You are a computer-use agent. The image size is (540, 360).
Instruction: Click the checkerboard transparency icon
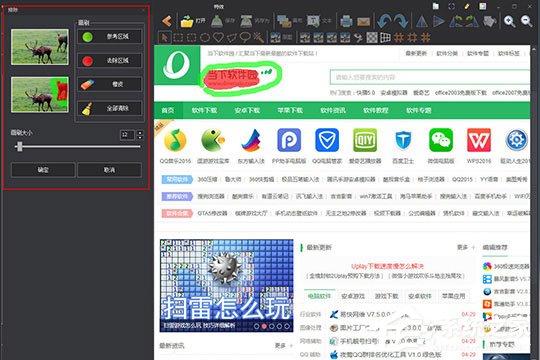(372, 37)
